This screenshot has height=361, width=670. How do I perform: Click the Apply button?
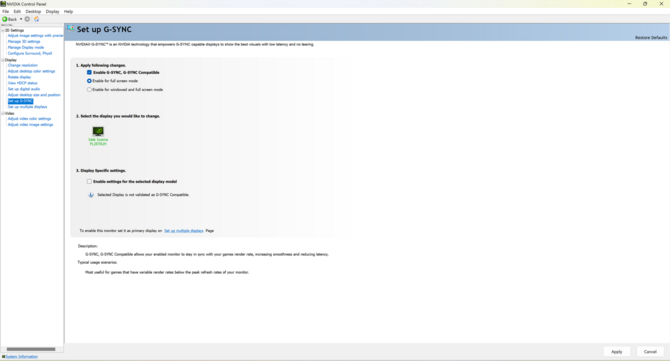tap(617, 352)
